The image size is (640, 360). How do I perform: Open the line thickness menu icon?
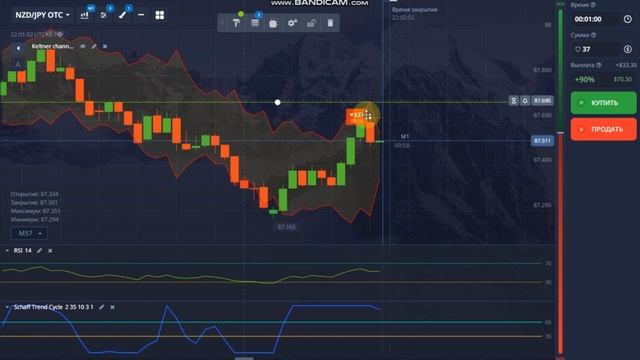click(x=255, y=23)
